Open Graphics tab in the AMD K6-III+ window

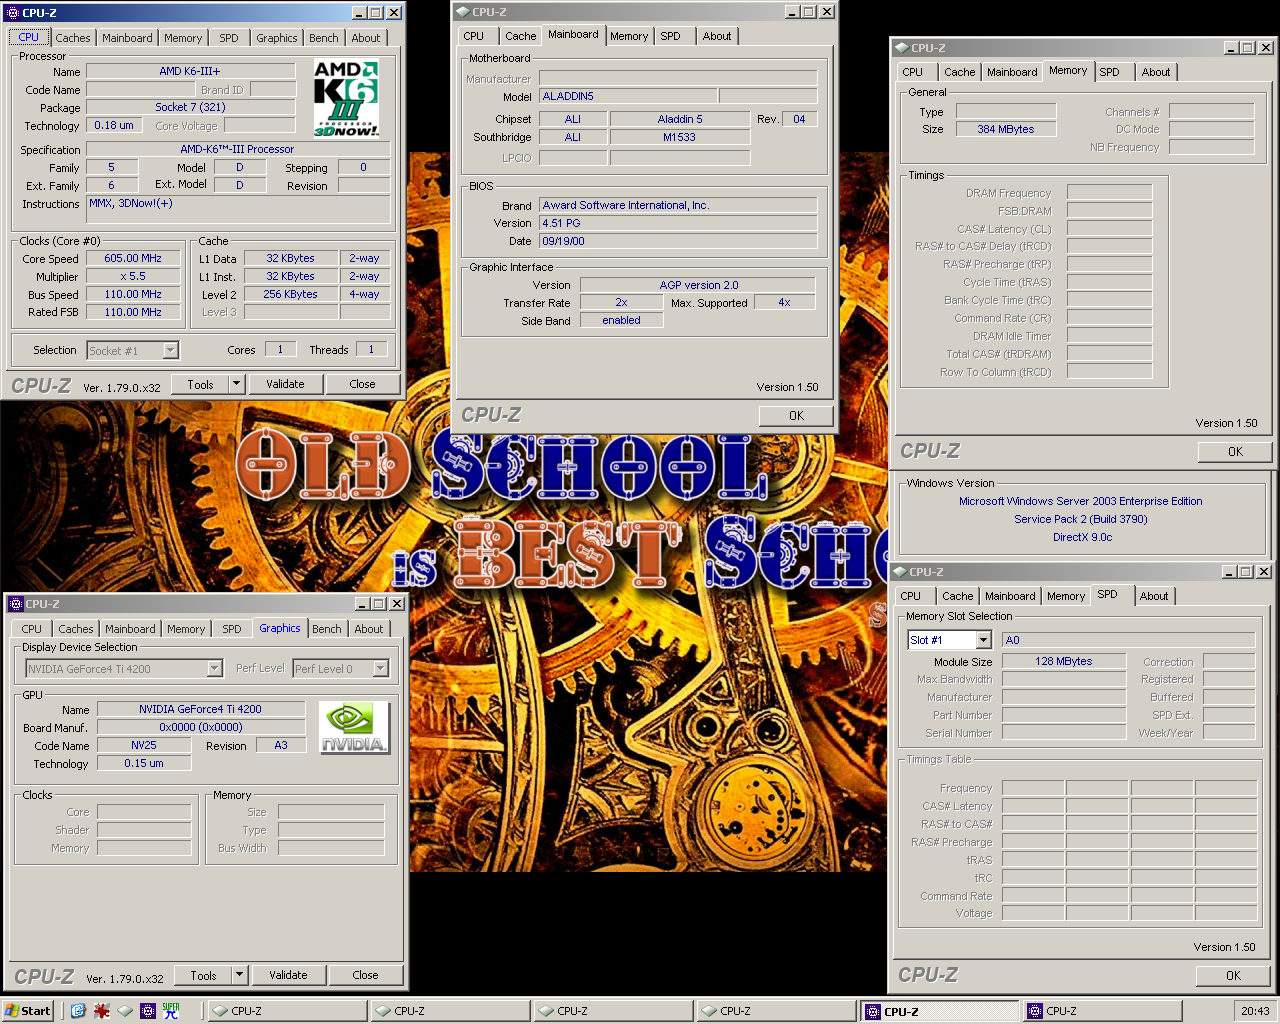pos(277,38)
